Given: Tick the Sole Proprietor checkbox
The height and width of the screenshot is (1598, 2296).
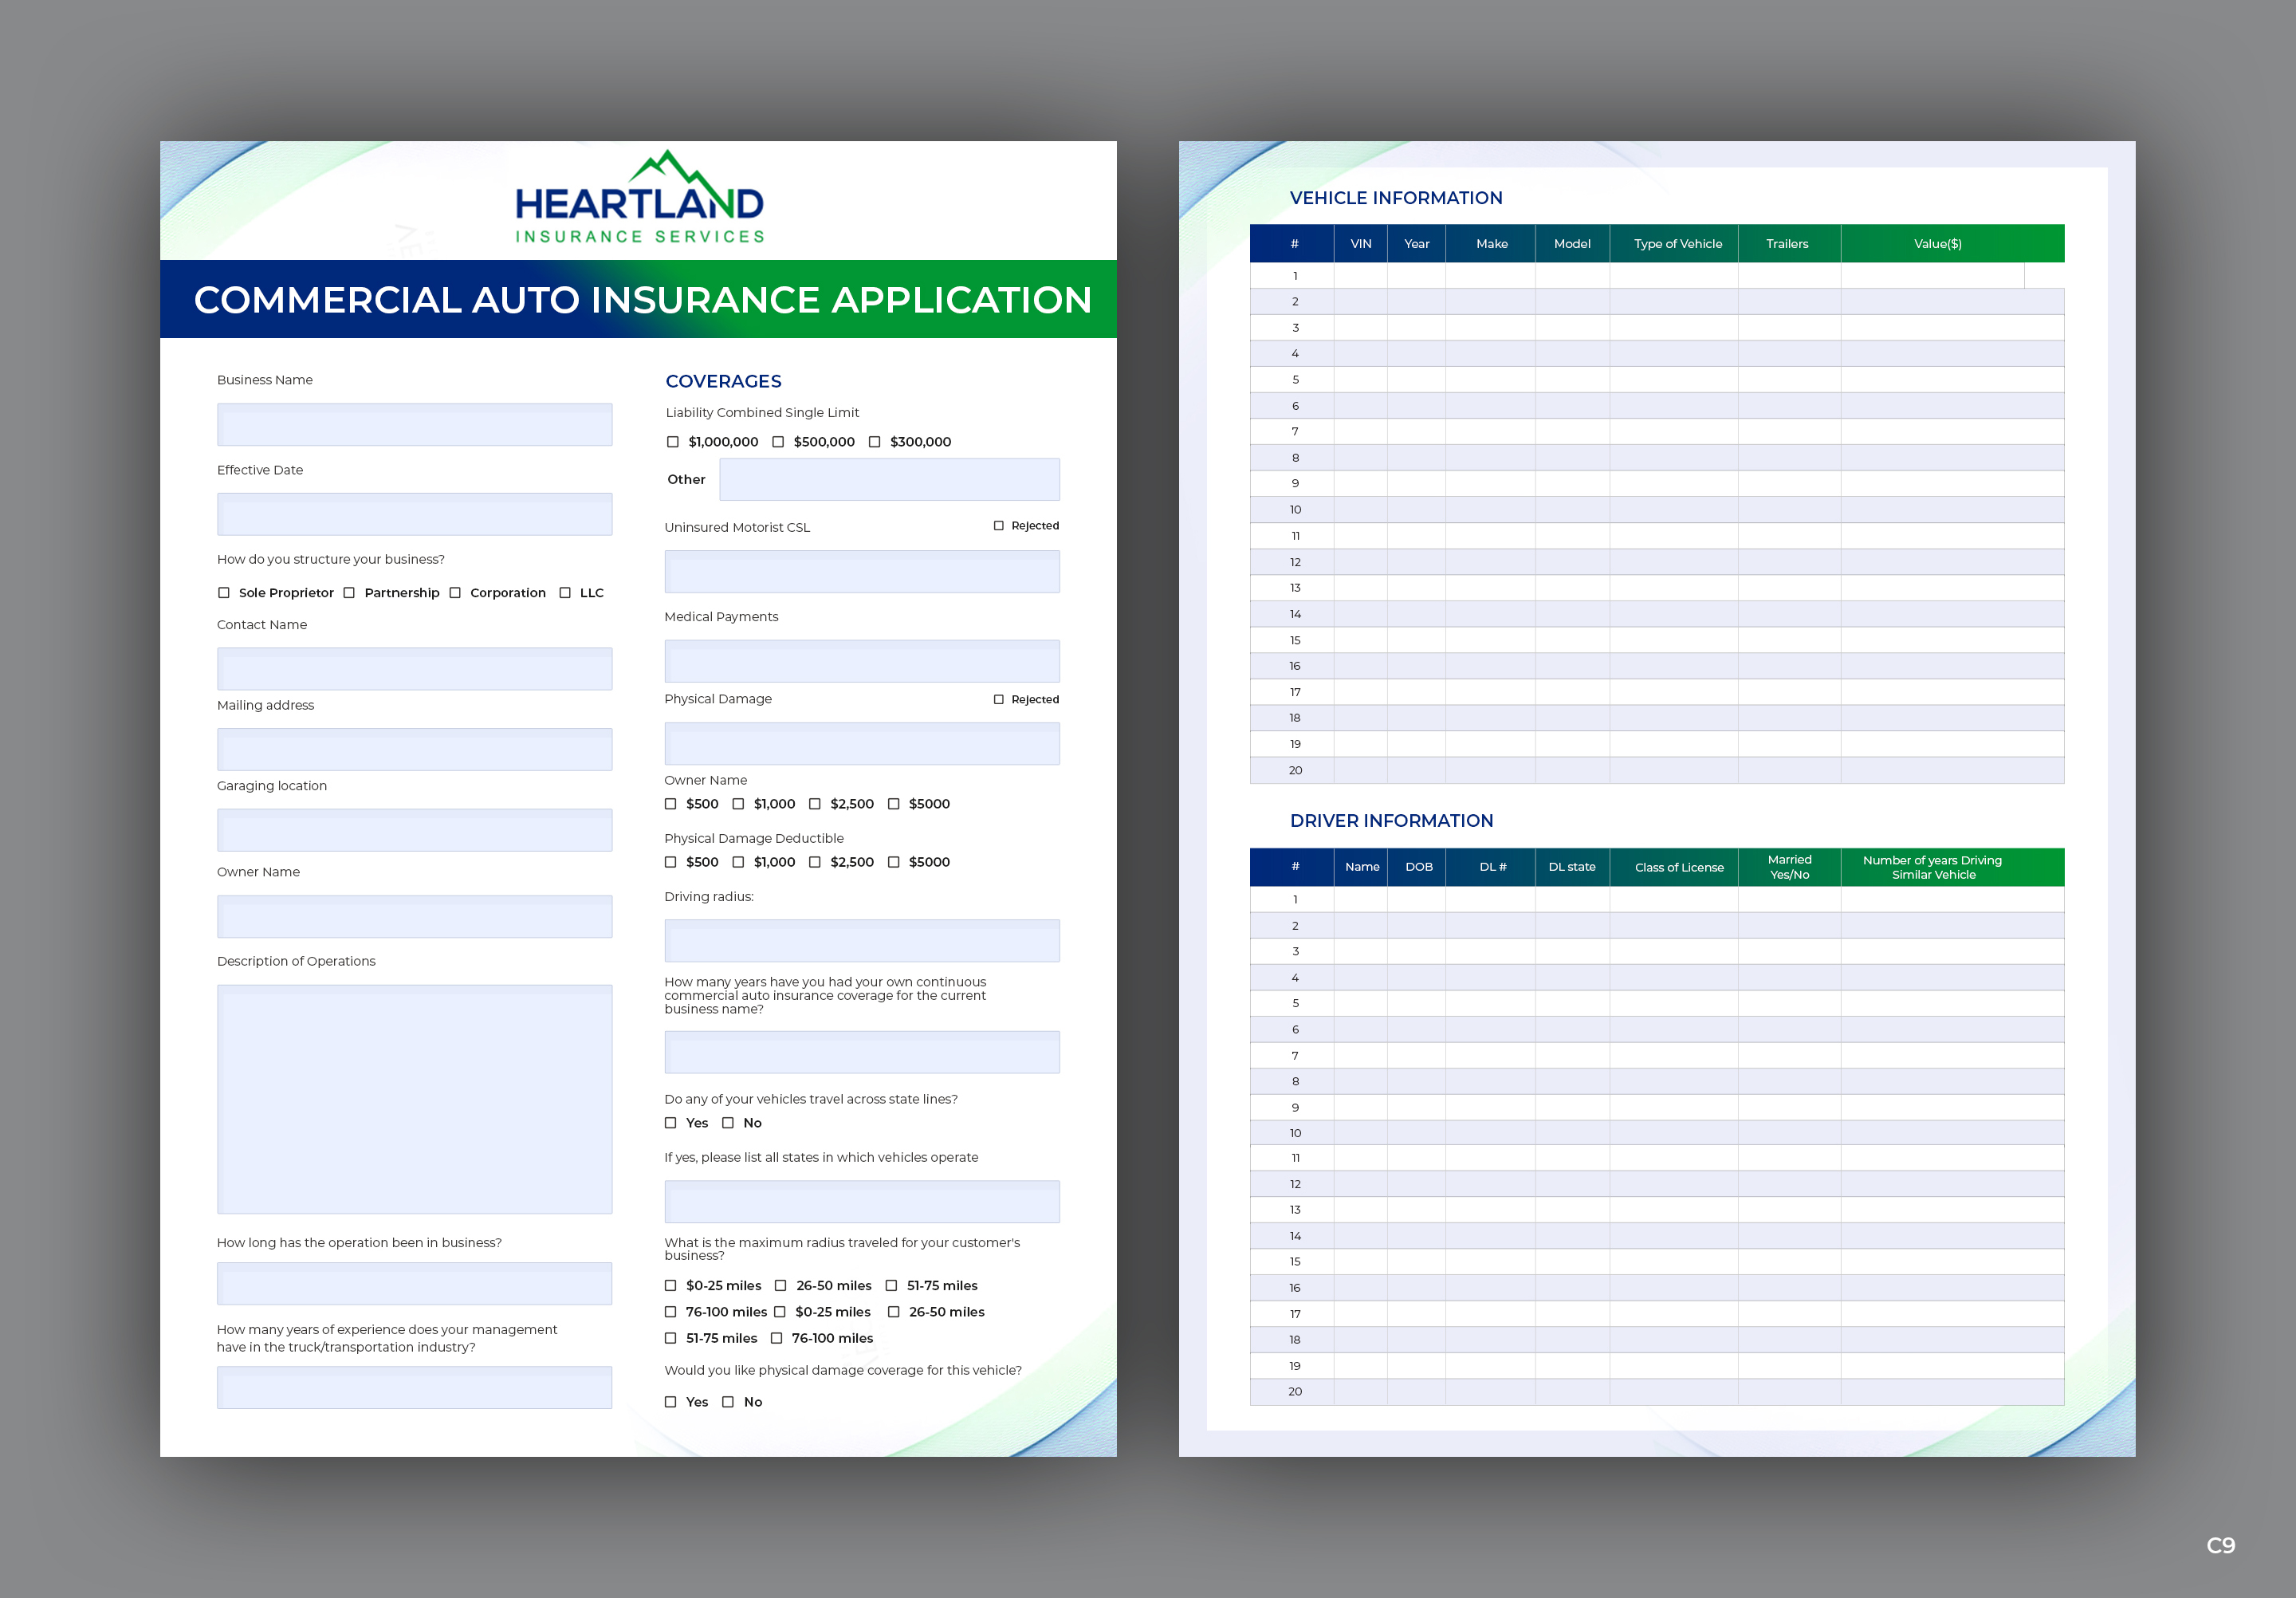Looking at the screenshot, I should point(224,593).
